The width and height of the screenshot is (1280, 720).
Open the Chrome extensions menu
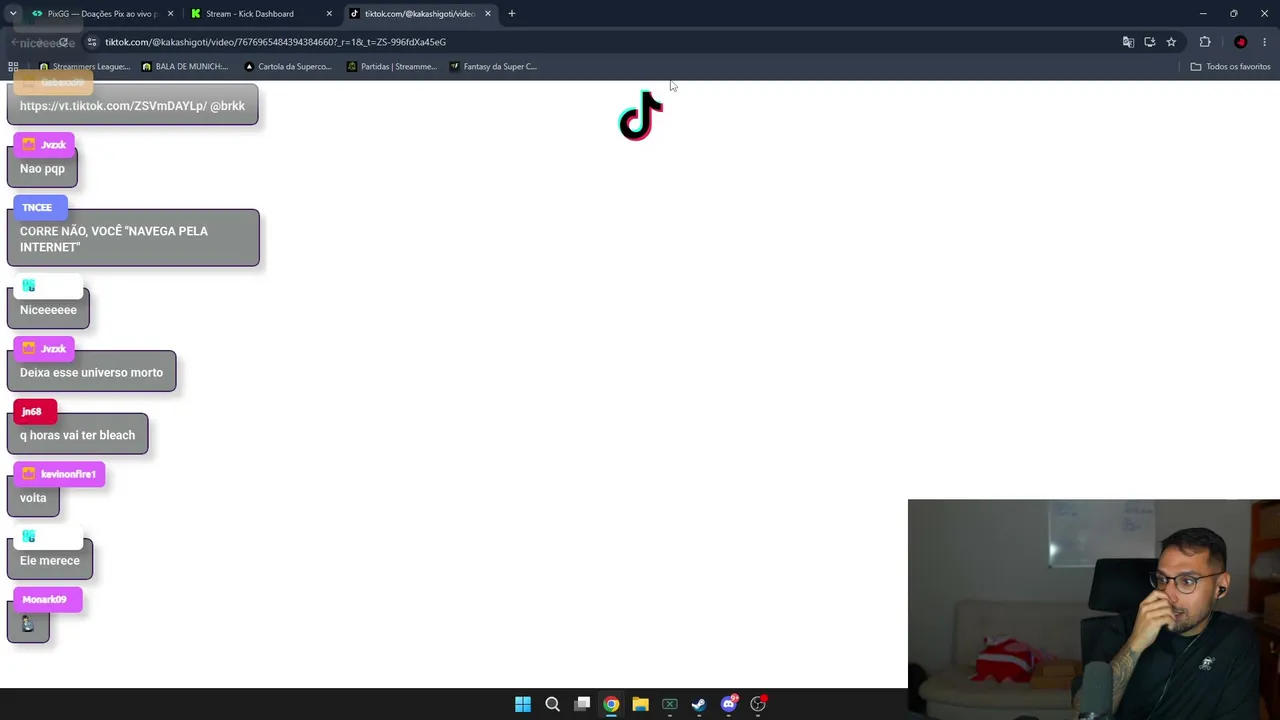pos(1205,42)
